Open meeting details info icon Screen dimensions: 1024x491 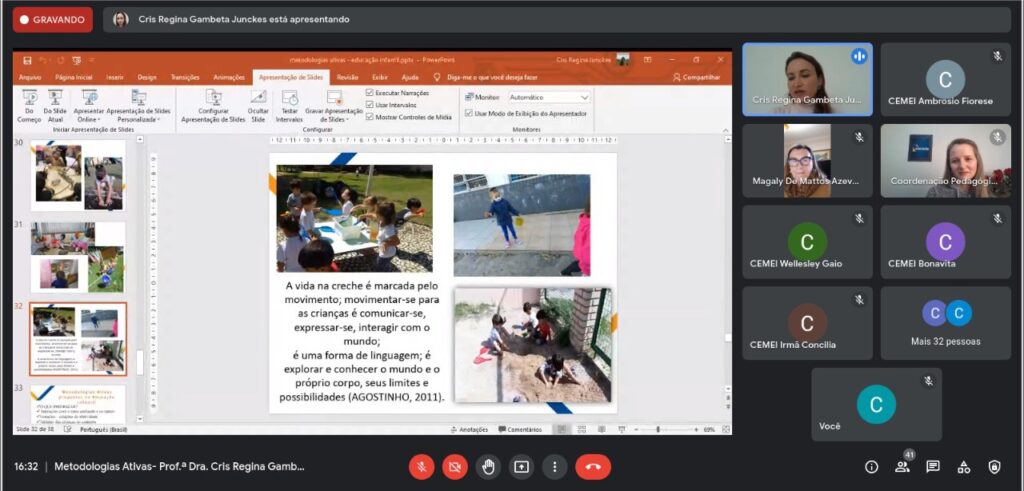(x=871, y=467)
